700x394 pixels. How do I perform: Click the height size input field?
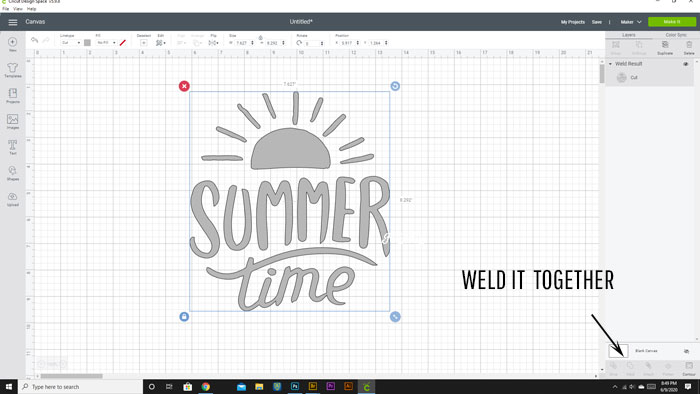[275, 43]
